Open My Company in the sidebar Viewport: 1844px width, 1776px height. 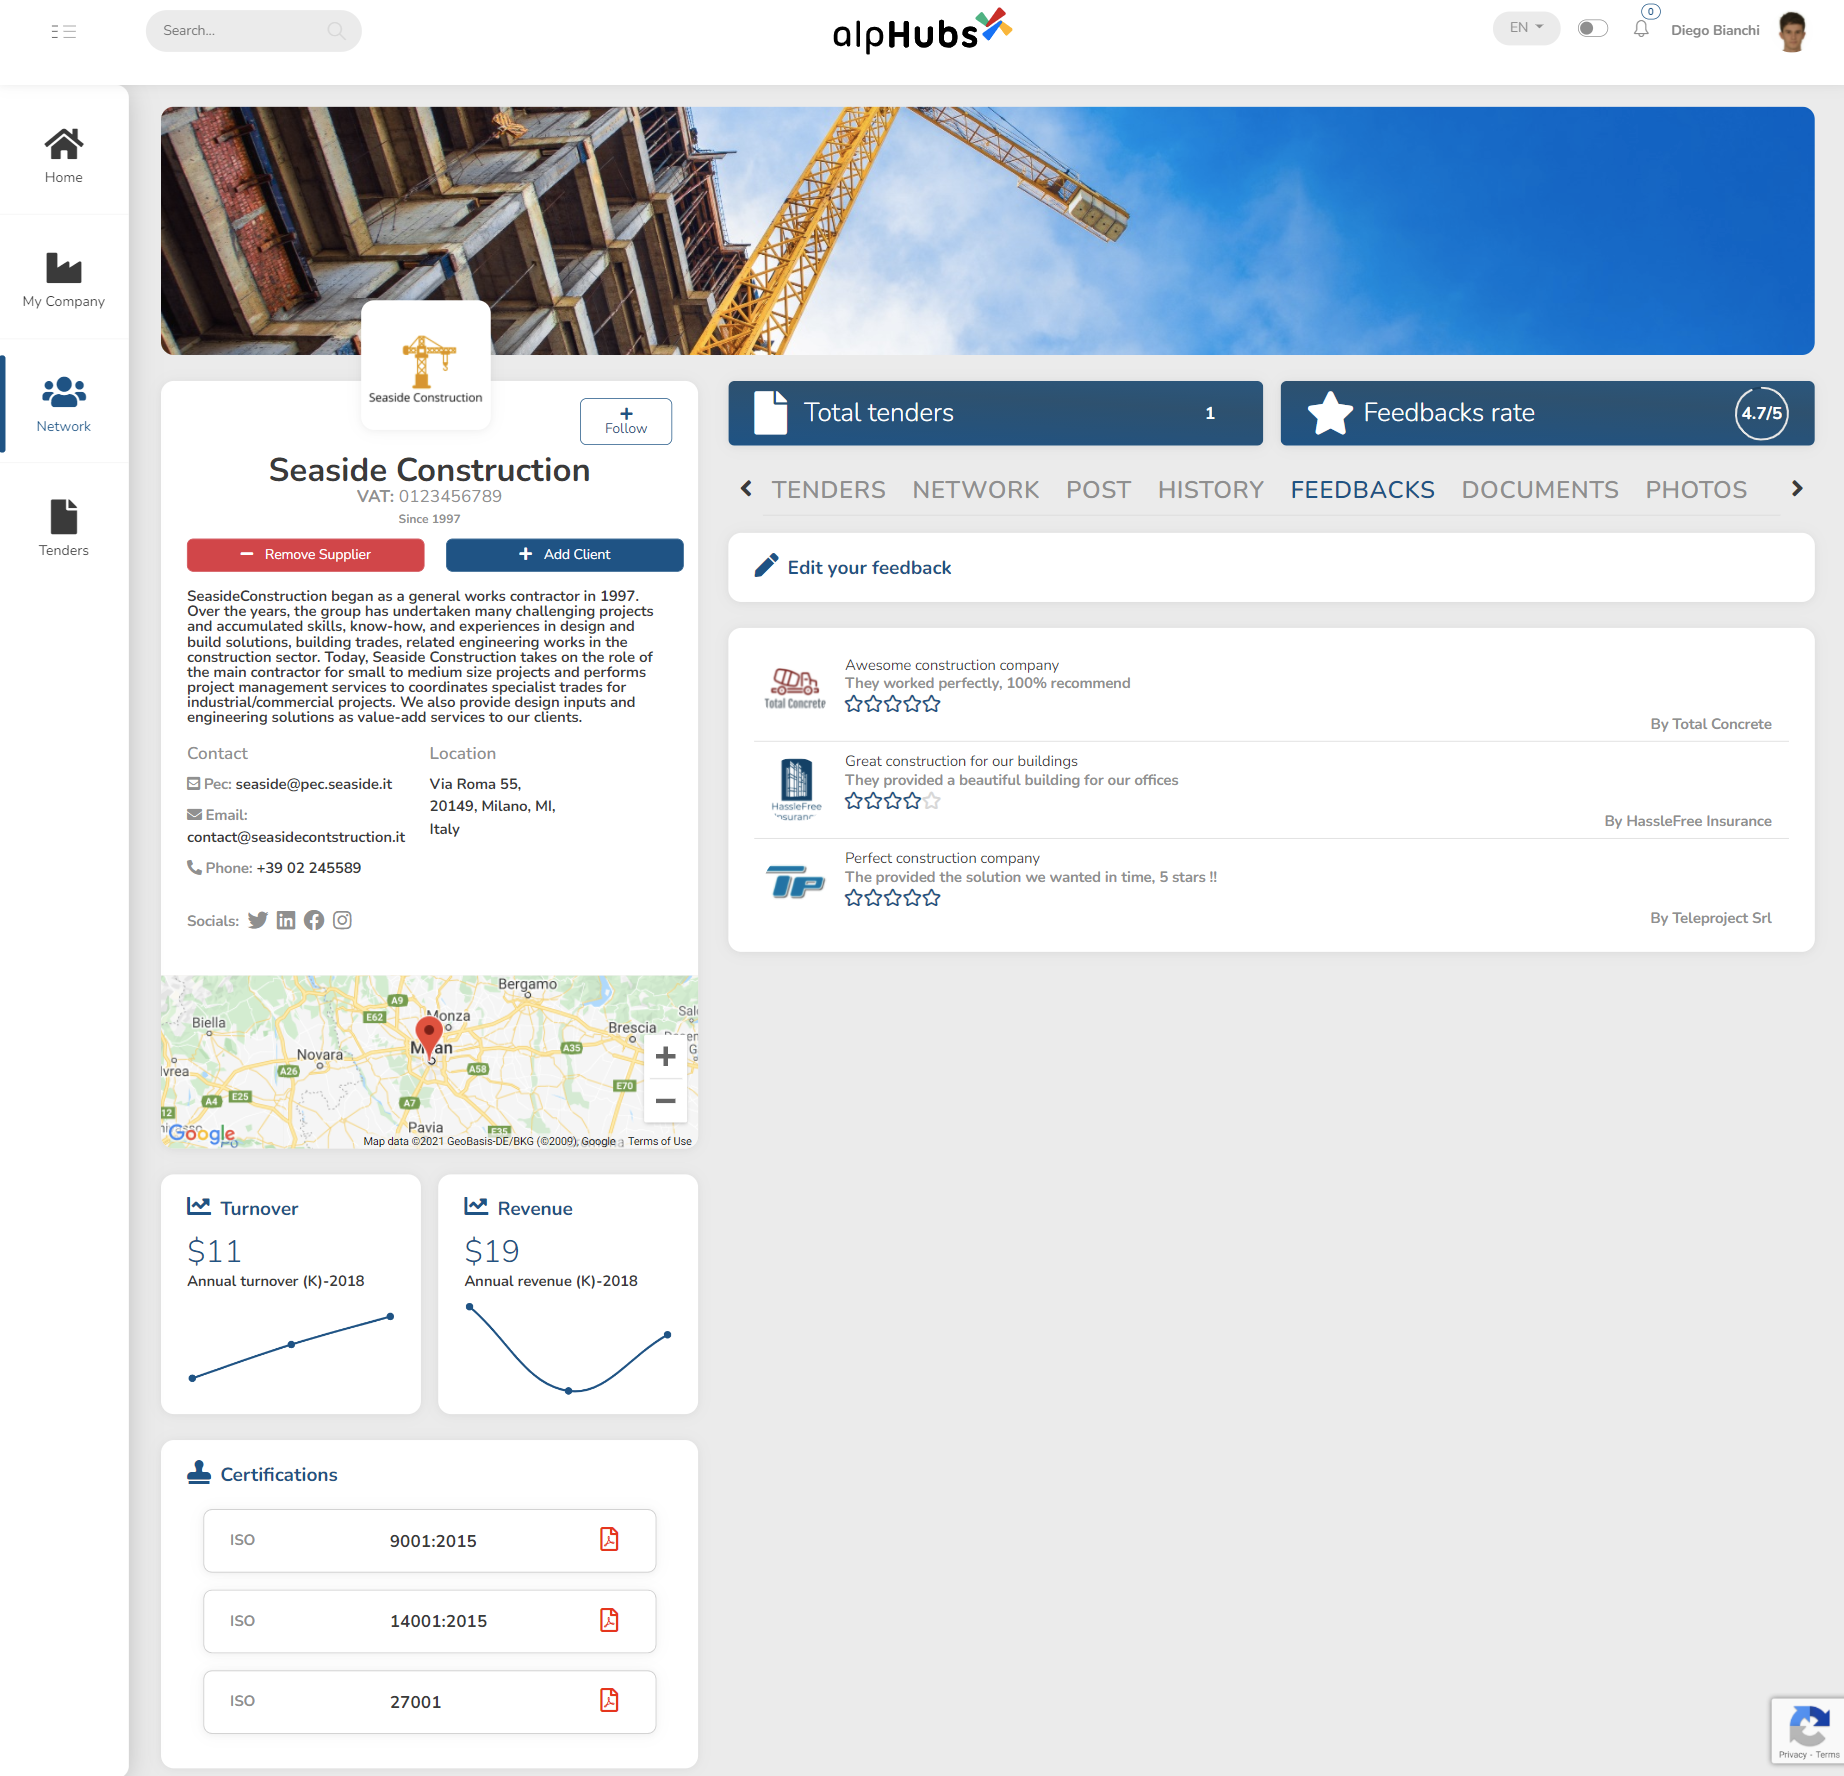tap(64, 279)
